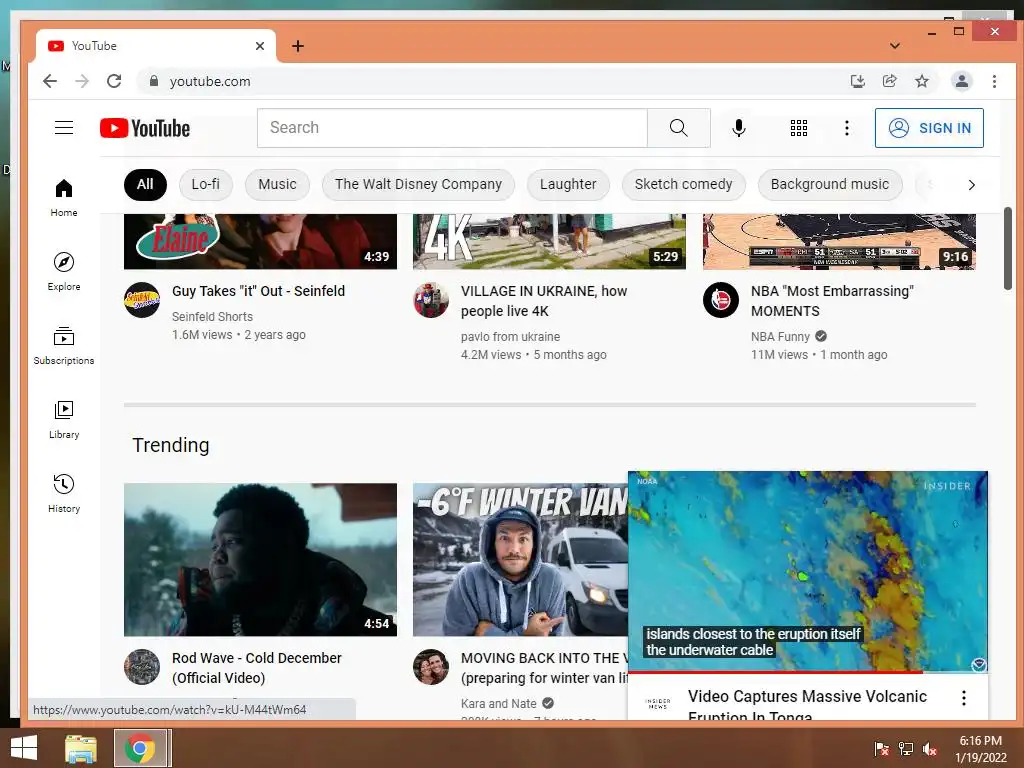
Task: Click the SIGN IN button
Action: pyautogui.click(x=929, y=128)
